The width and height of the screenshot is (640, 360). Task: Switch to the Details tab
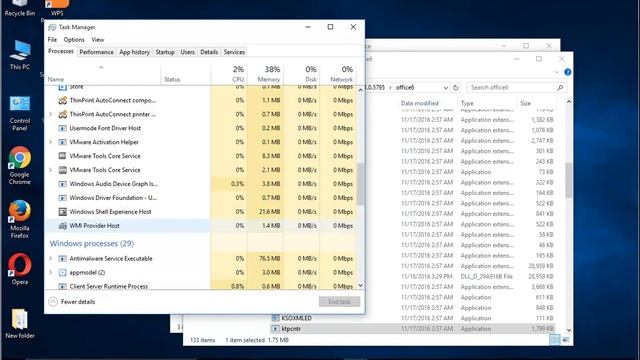[209, 52]
